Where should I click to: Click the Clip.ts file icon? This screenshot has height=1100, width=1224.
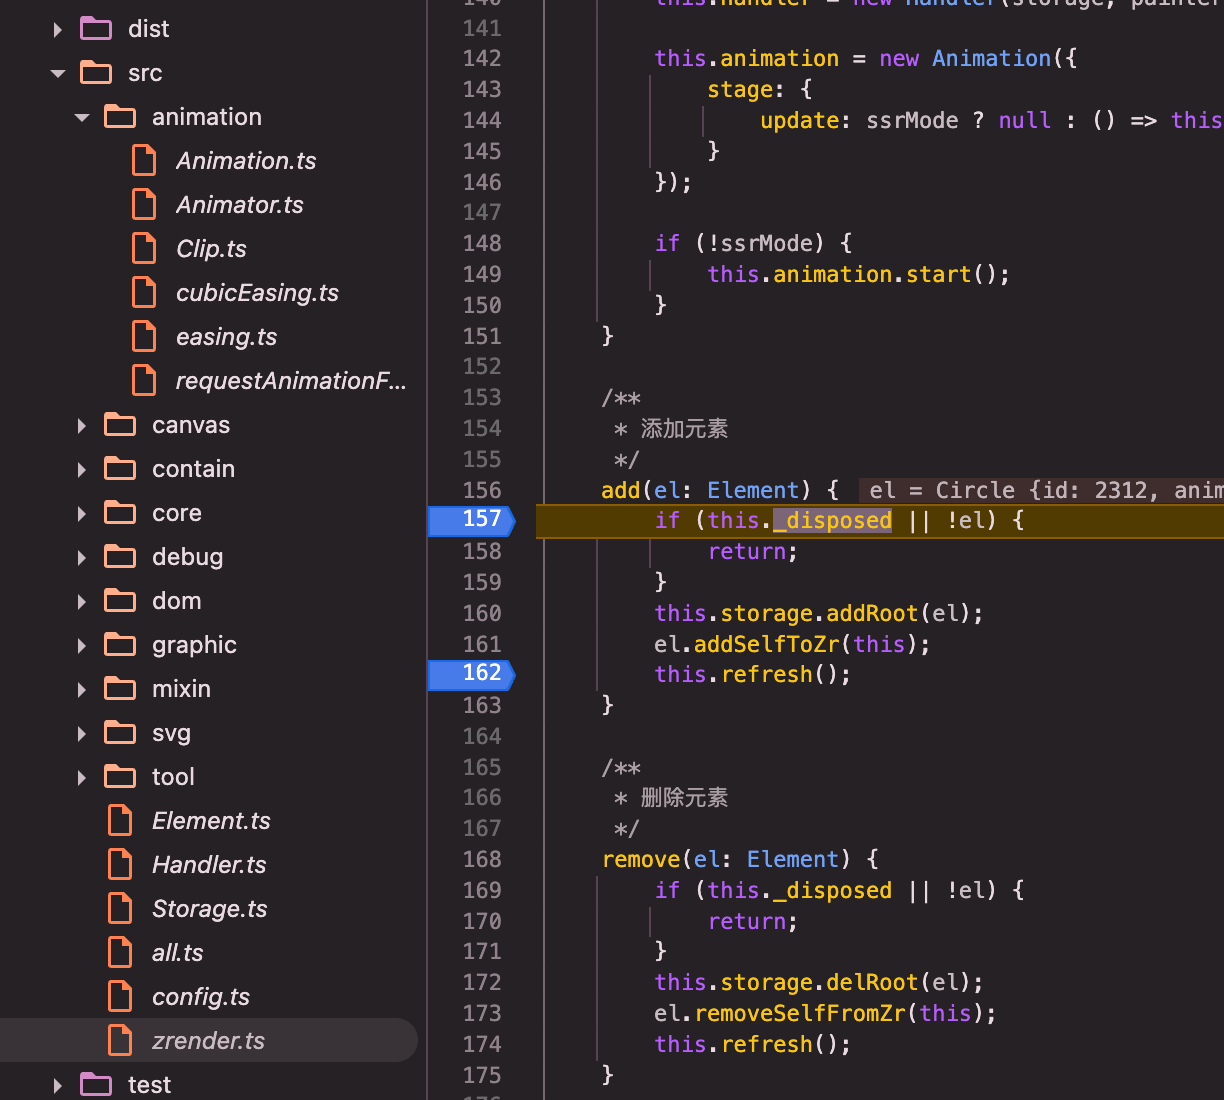(145, 249)
